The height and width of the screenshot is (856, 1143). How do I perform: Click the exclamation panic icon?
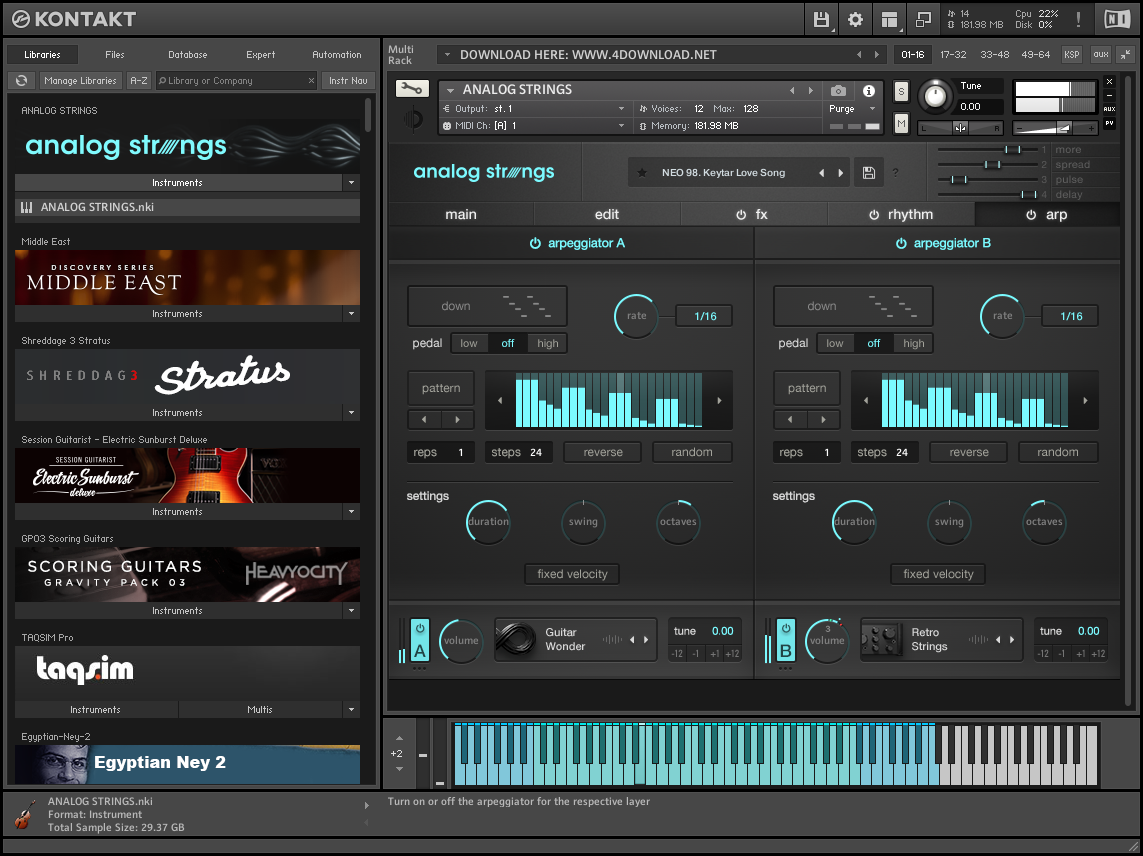[1079, 20]
